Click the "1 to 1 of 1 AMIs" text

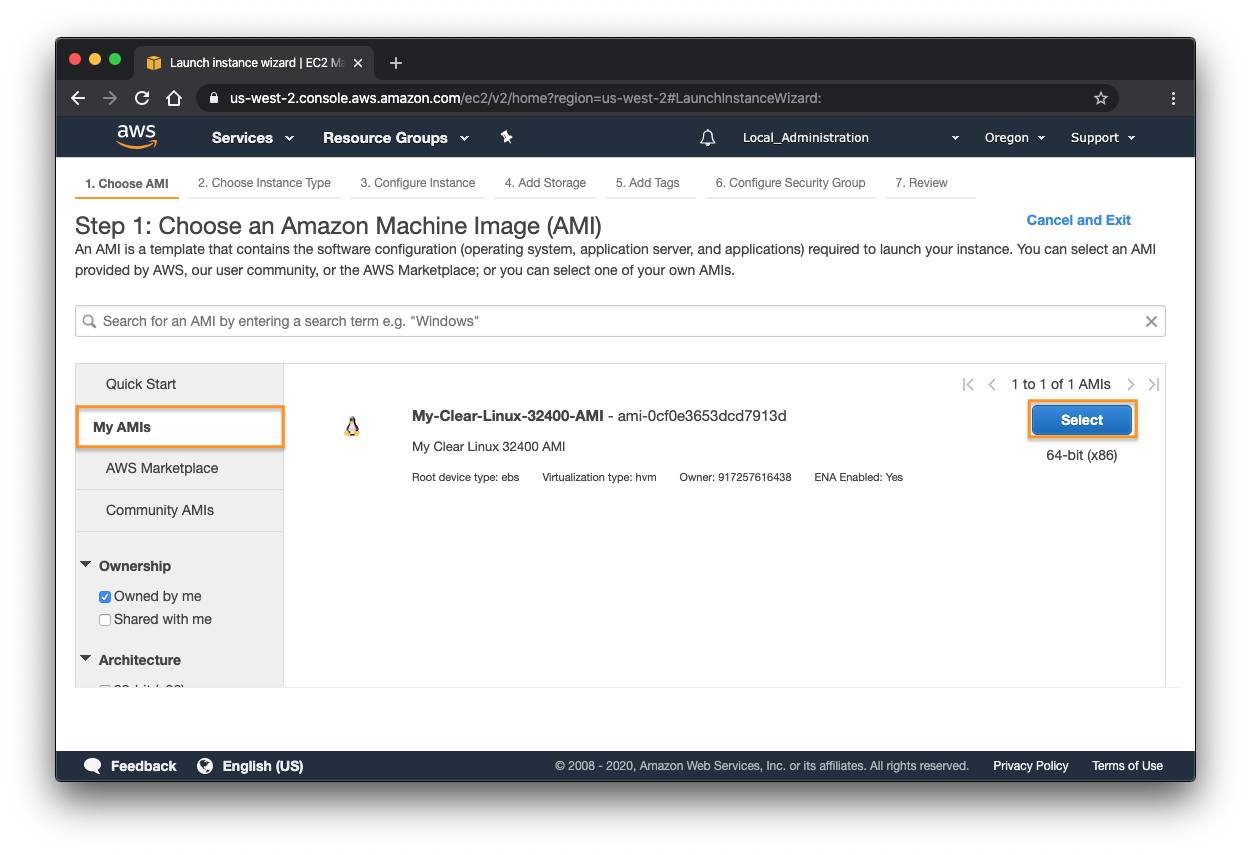click(x=1061, y=384)
